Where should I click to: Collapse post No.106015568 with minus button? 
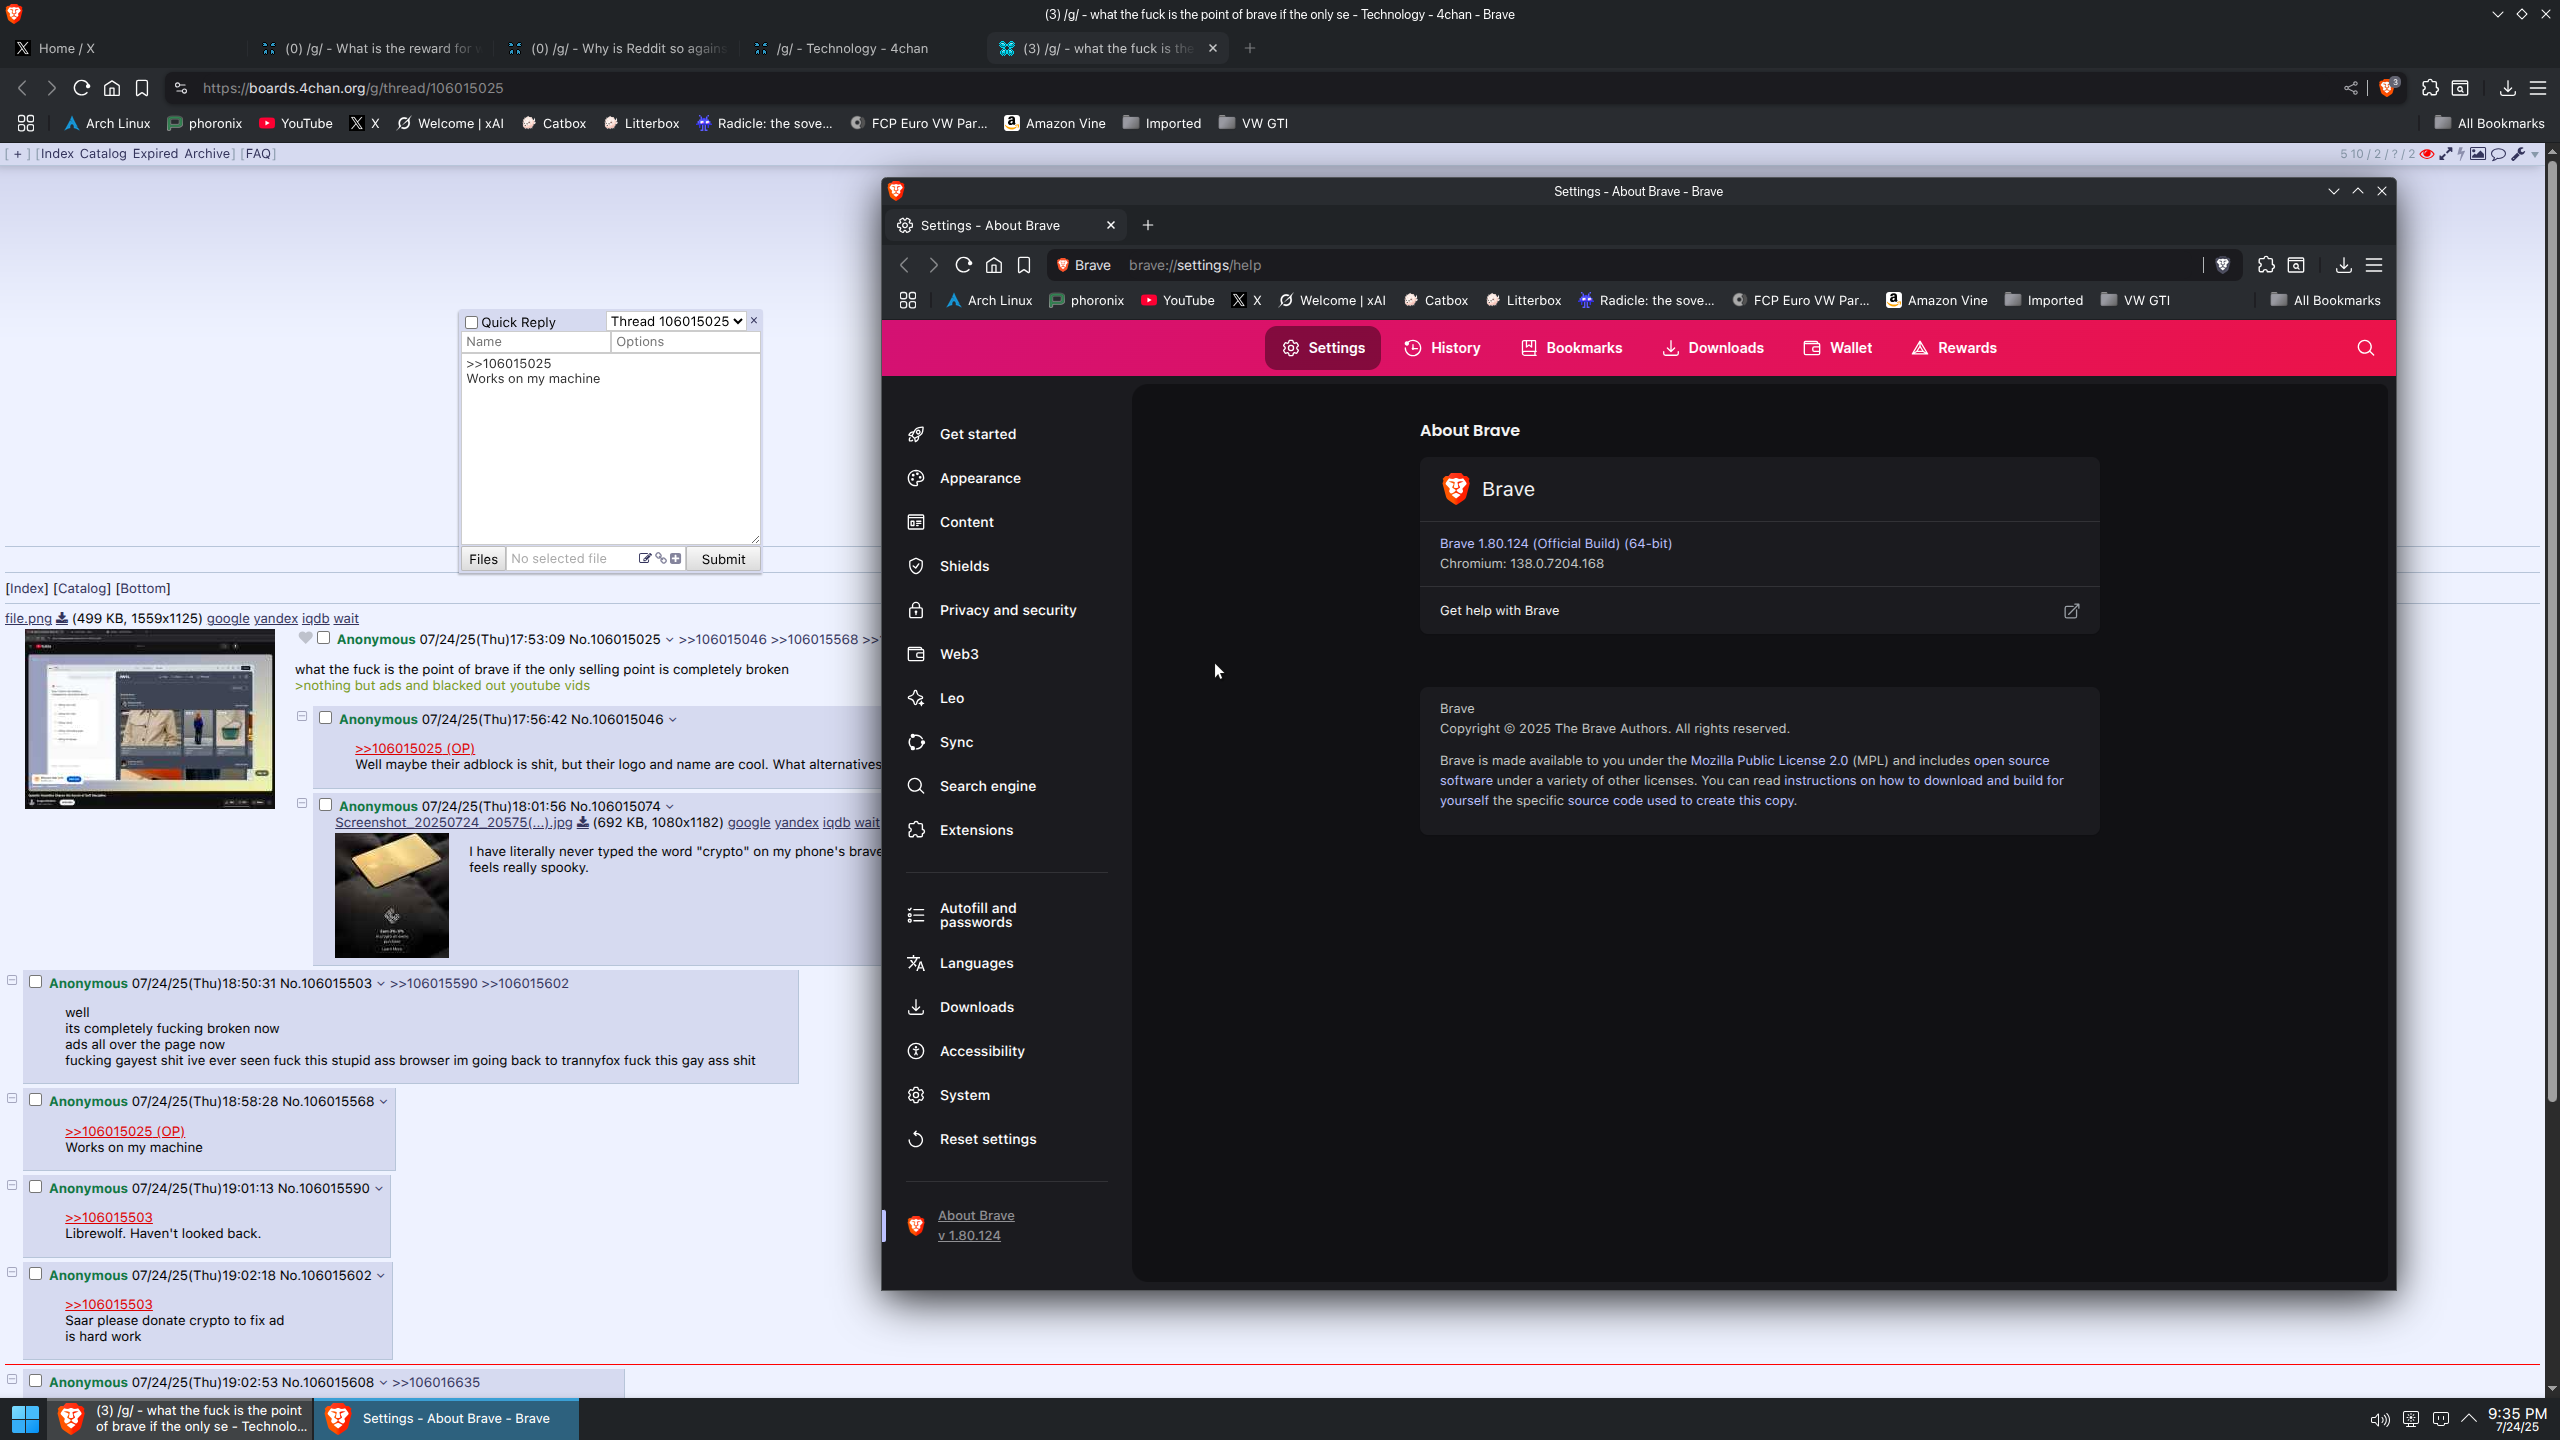tap(12, 1099)
